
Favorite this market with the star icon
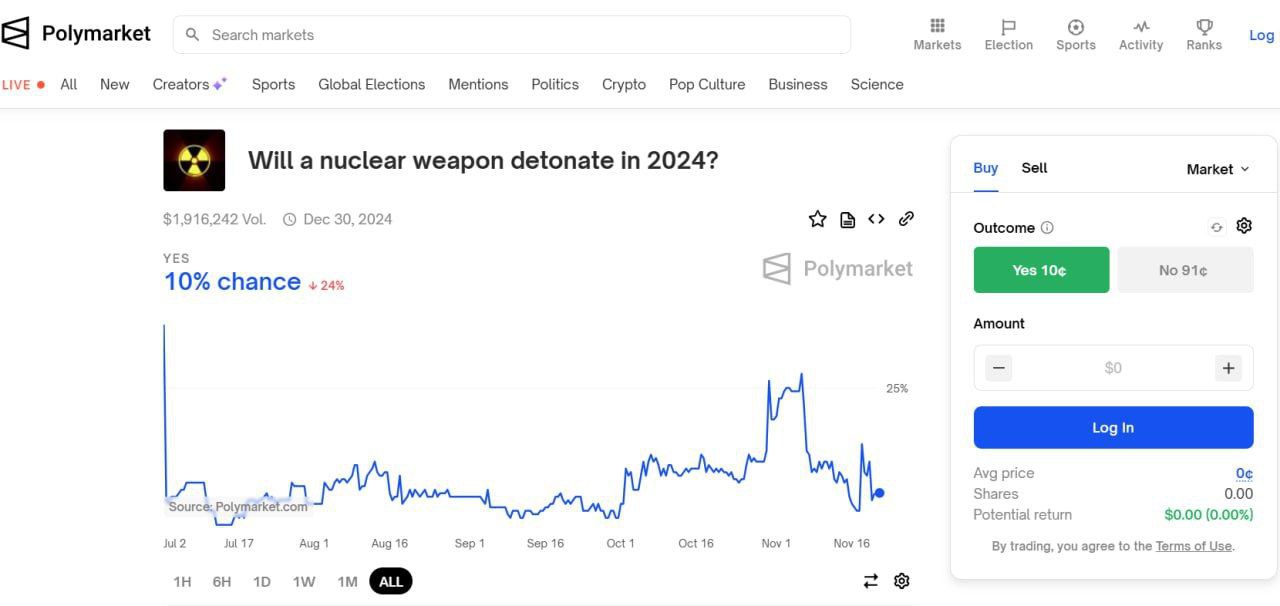[817, 219]
